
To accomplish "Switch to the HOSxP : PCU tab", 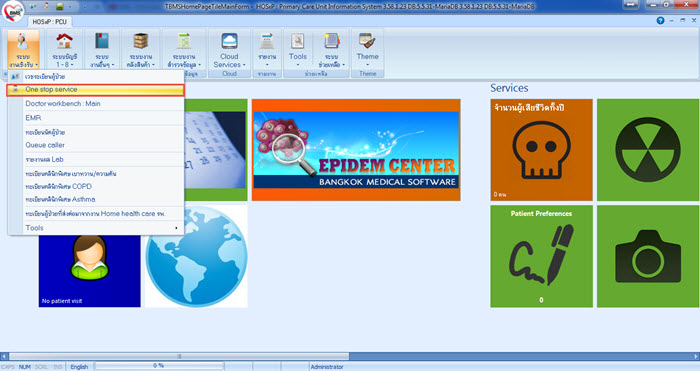I will click(x=50, y=21).
